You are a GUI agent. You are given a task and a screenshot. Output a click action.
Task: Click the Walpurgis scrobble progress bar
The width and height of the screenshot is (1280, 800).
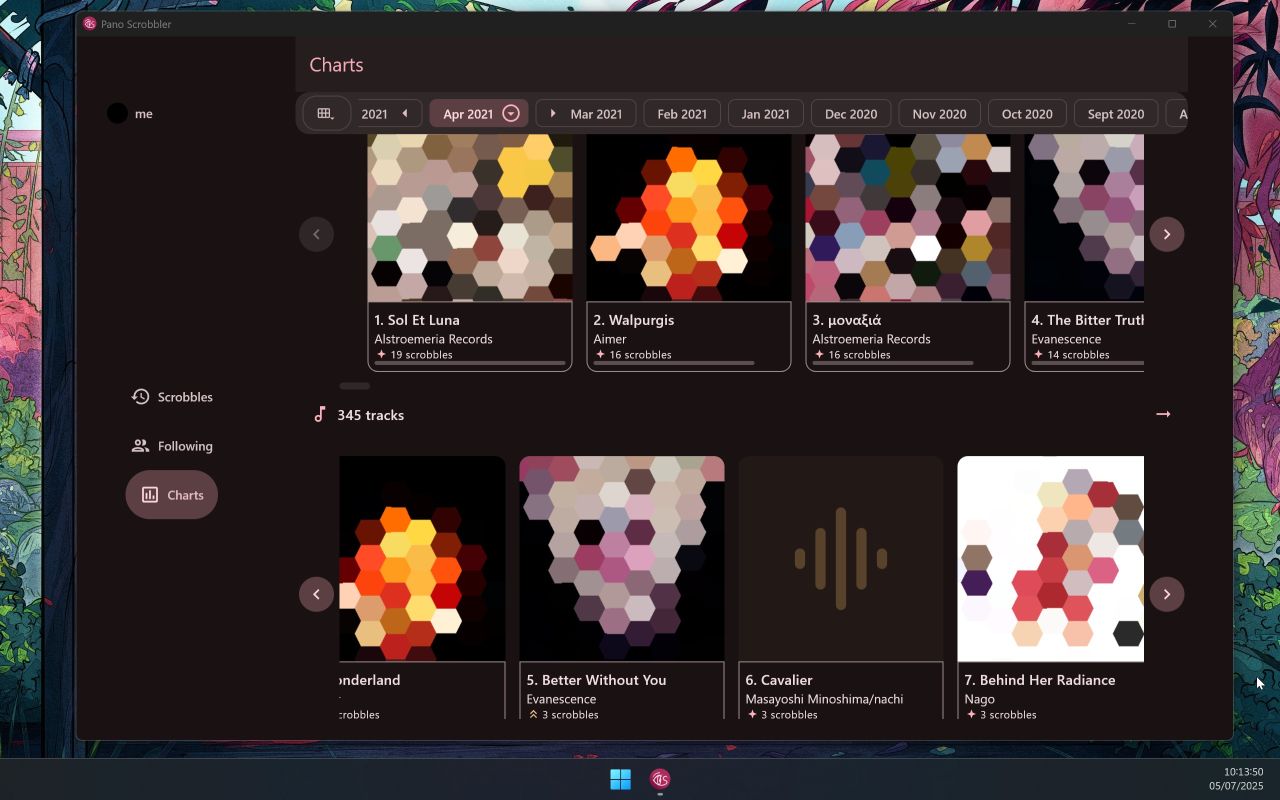[674, 363]
